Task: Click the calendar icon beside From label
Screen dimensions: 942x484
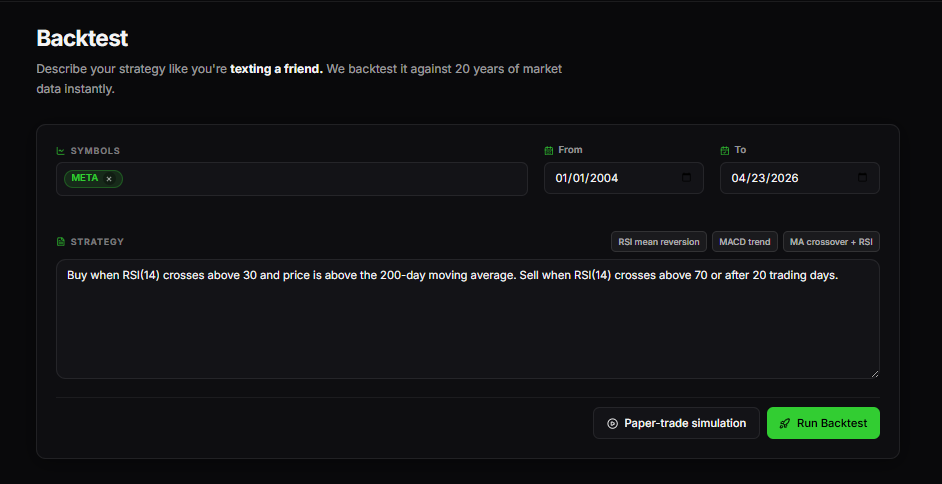Action: click(548, 150)
